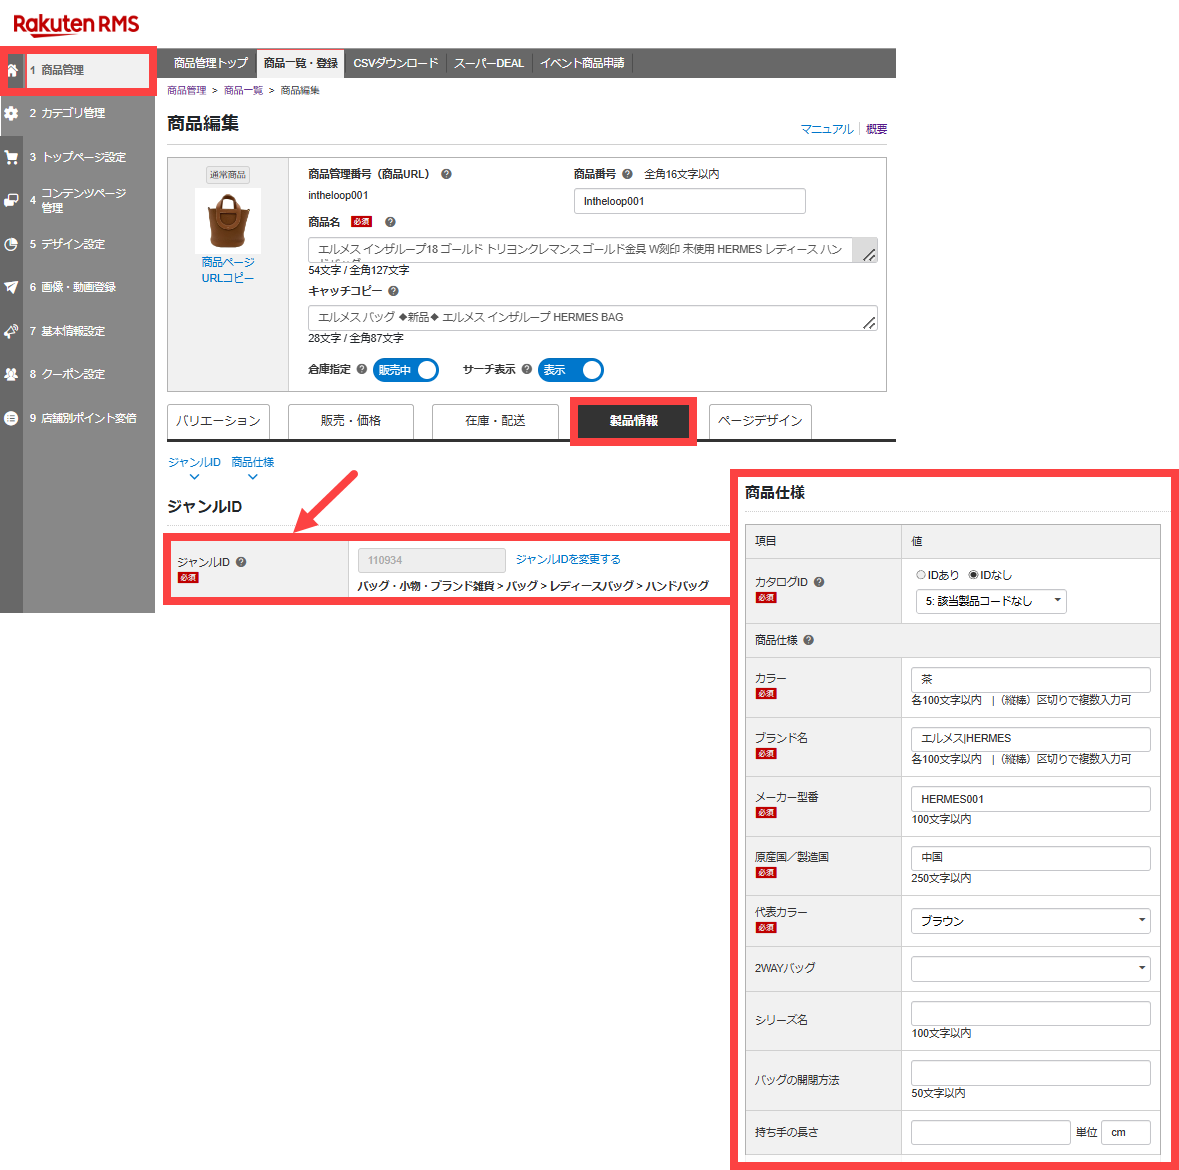Viewport: 1179px width, 1170px height.
Task: Select スーパーDEAL in top navigation
Action: point(489,63)
